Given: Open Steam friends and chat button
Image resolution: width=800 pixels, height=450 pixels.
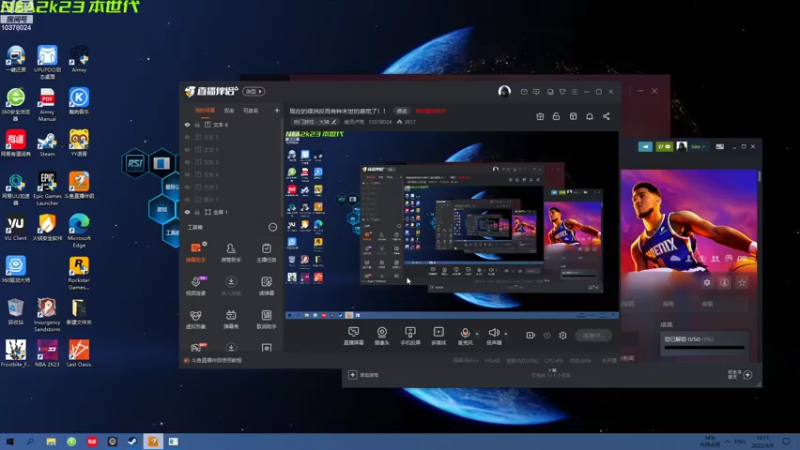Looking at the screenshot, I should tap(739, 375).
